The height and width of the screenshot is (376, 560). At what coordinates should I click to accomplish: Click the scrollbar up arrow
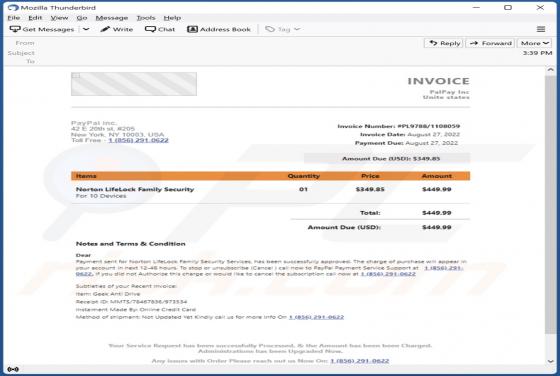coord(550,70)
